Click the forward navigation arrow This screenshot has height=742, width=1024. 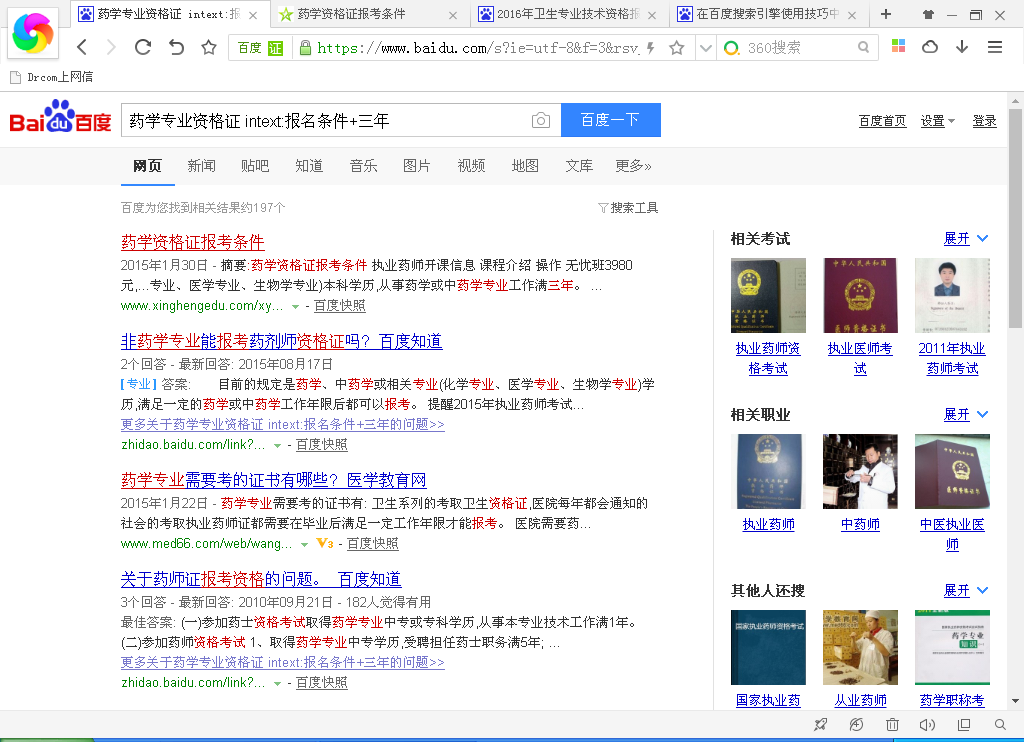[111, 47]
